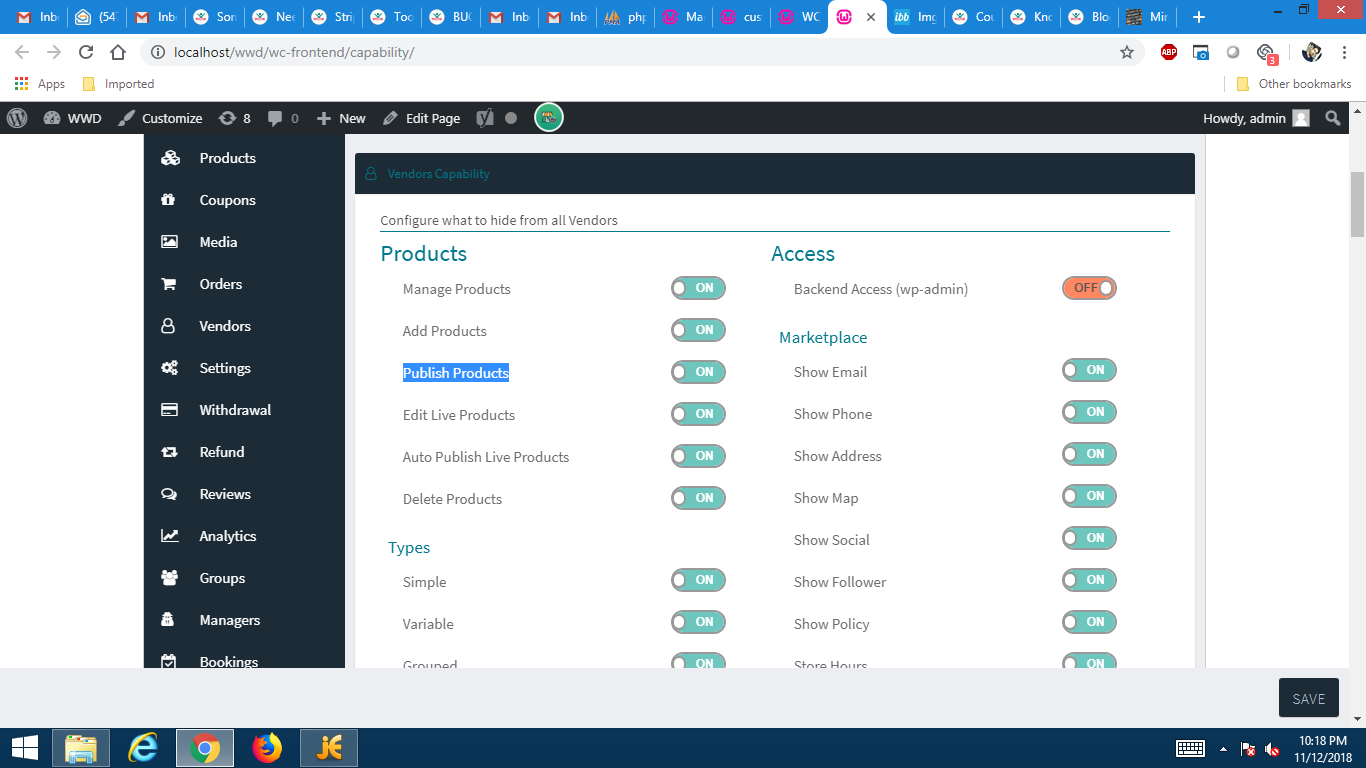This screenshot has height=768, width=1366.
Task: Go to the browser home page
Action: pyautogui.click(x=118, y=52)
